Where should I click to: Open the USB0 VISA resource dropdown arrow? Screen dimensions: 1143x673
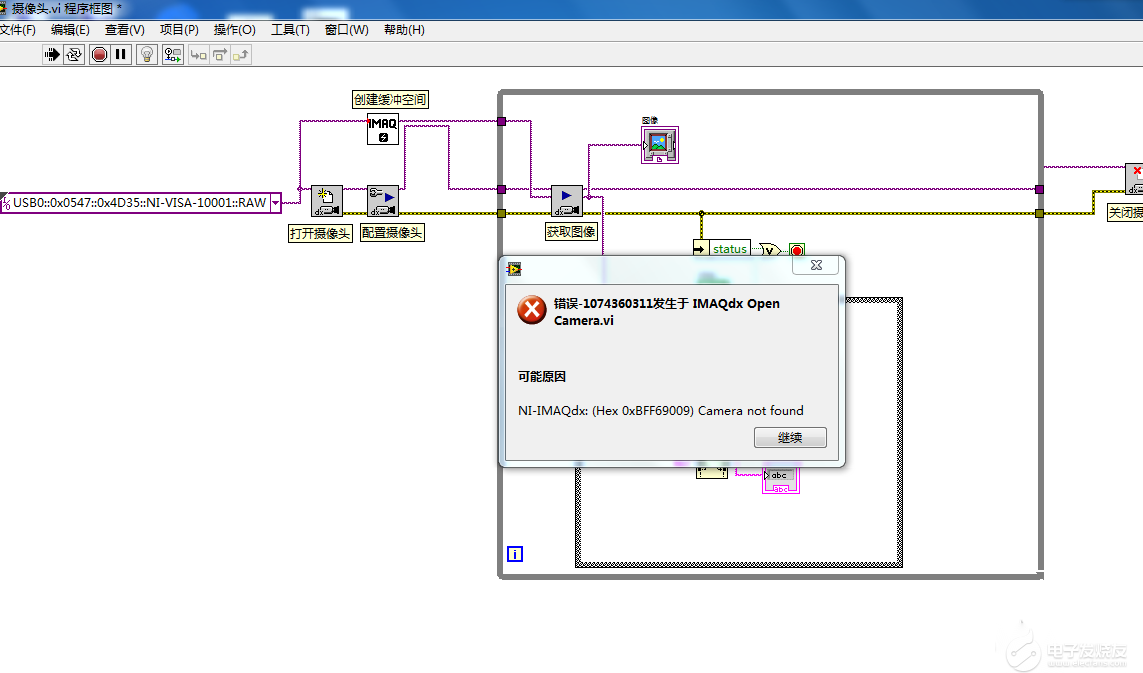point(275,202)
